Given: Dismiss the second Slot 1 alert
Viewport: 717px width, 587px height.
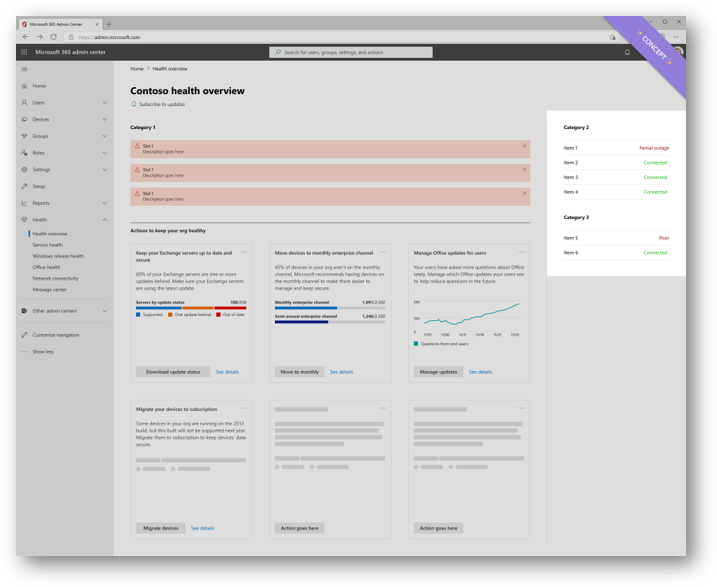Looking at the screenshot, I should coord(524,170).
